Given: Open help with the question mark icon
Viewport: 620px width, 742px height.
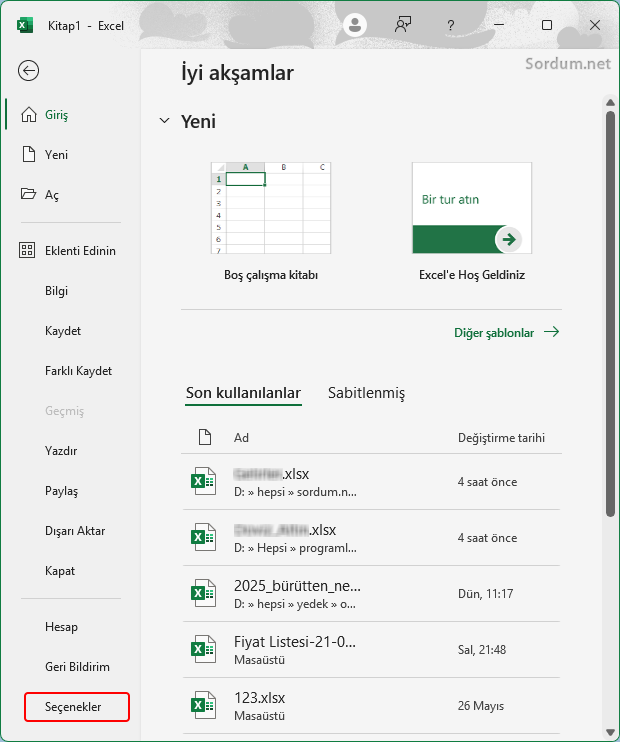Looking at the screenshot, I should [x=451, y=25].
